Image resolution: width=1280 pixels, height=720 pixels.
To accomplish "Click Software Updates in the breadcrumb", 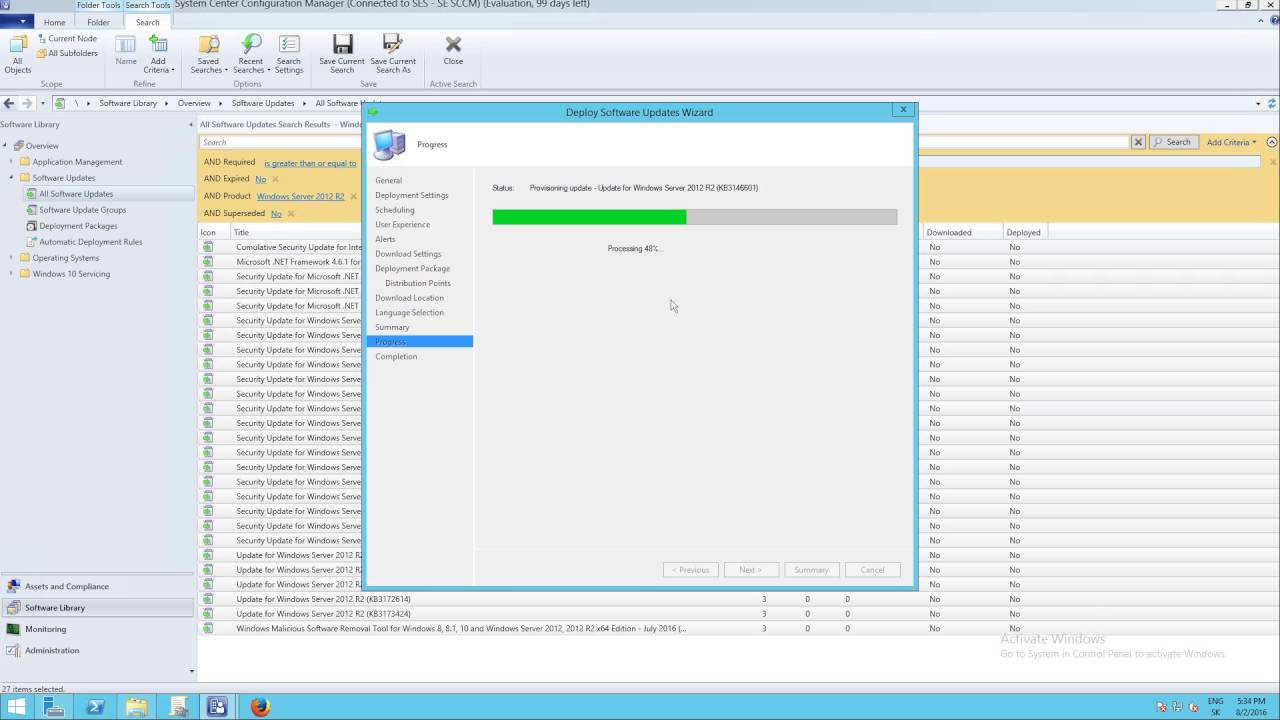I will 263,103.
